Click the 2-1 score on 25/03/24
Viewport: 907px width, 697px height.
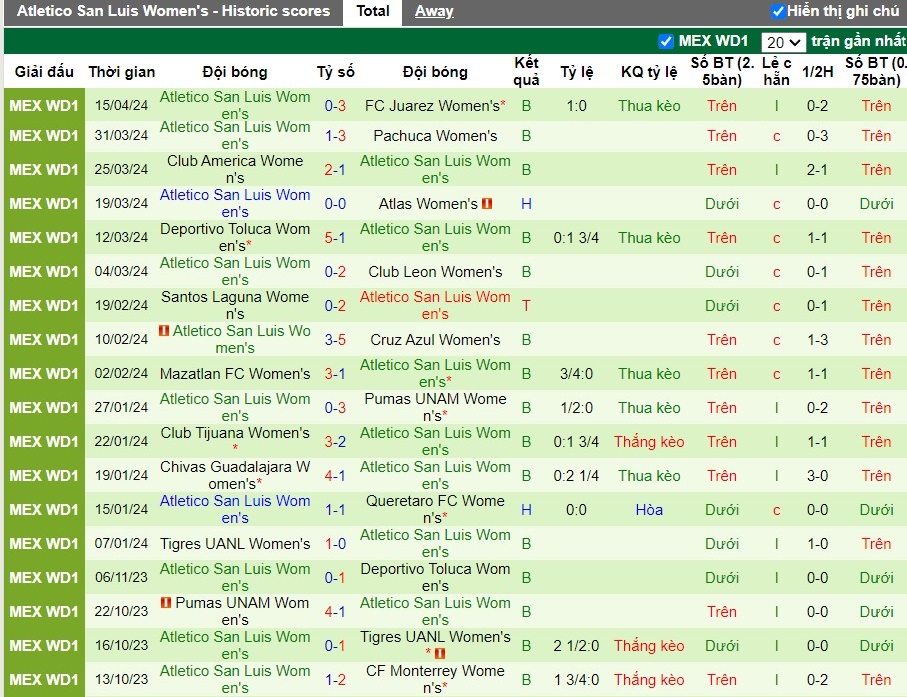[335, 169]
